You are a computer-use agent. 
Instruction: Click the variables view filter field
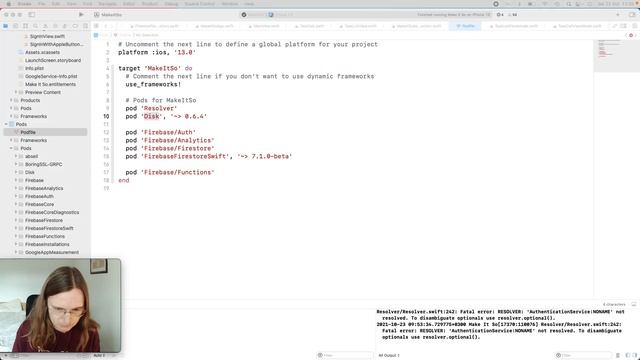(345, 355)
